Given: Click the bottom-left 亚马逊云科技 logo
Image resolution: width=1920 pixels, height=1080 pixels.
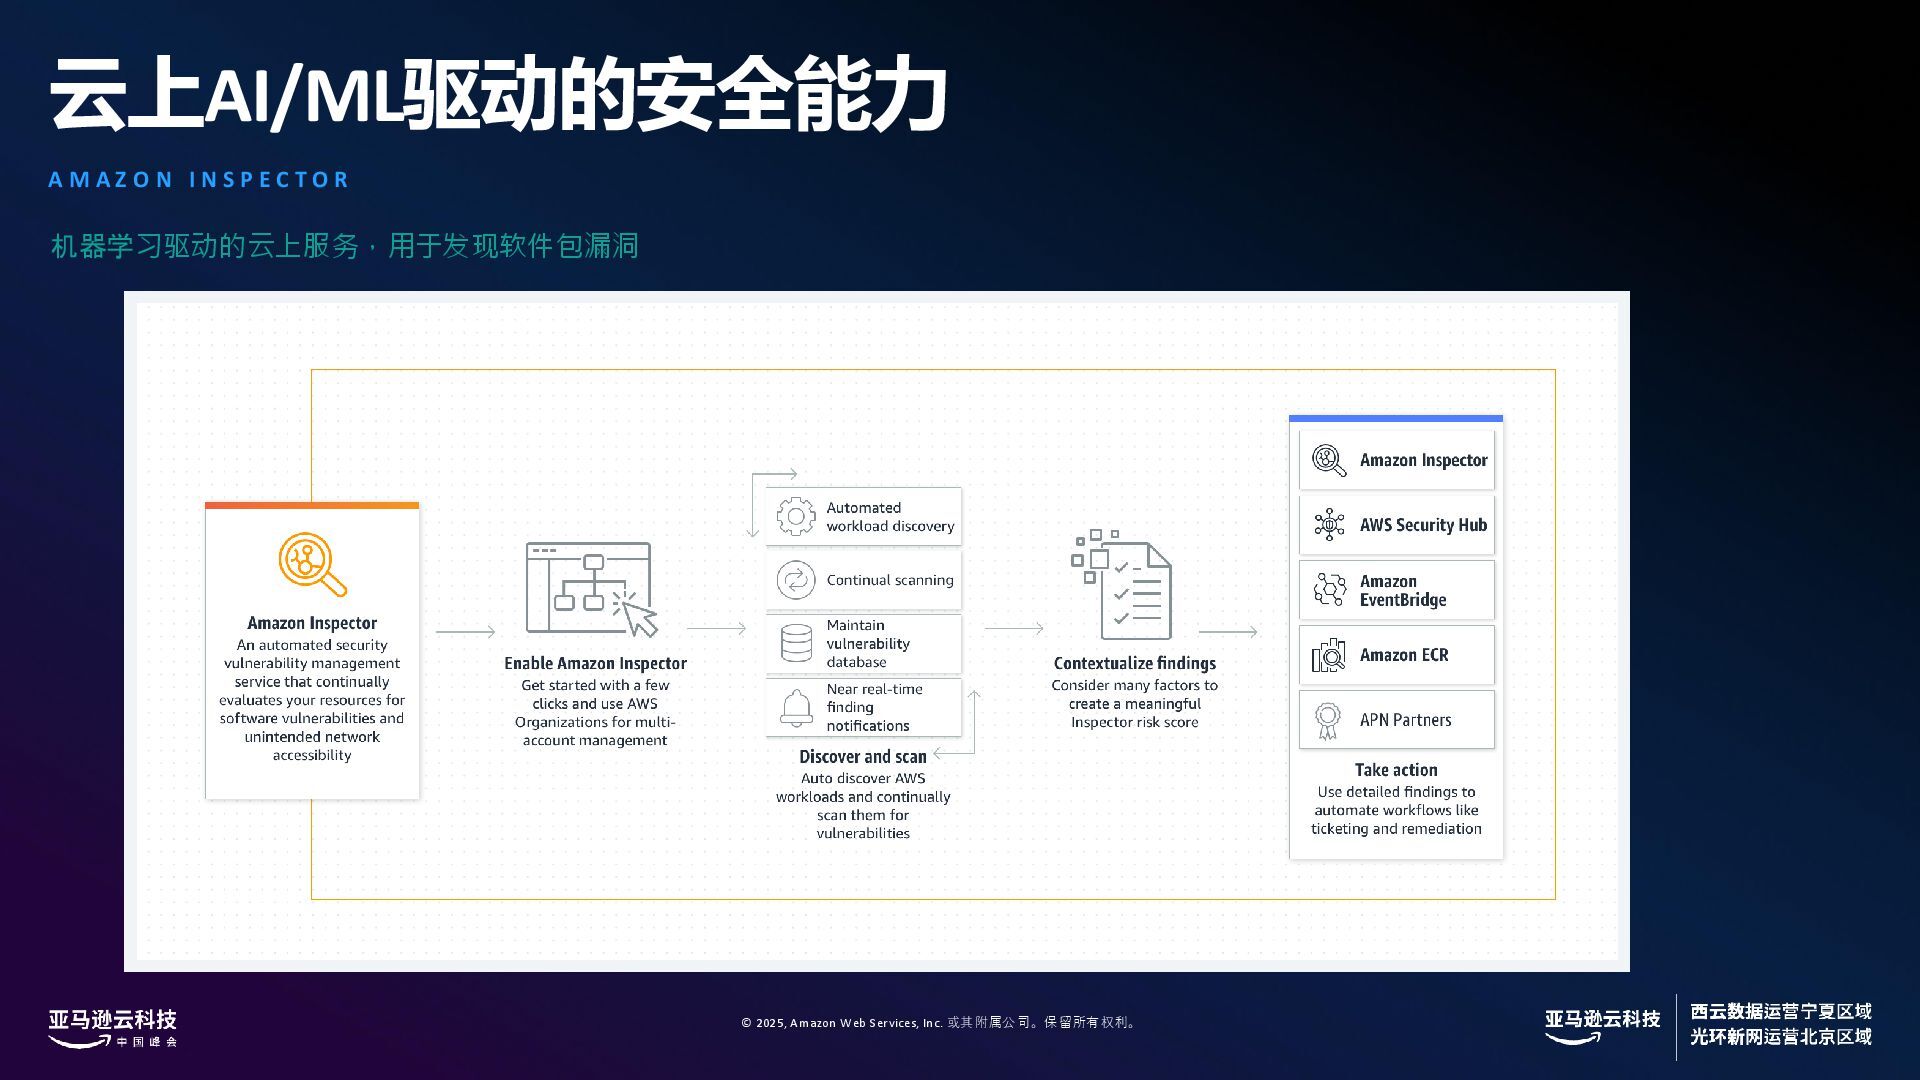Looking at the screenshot, I should (x=113, y=1028).
